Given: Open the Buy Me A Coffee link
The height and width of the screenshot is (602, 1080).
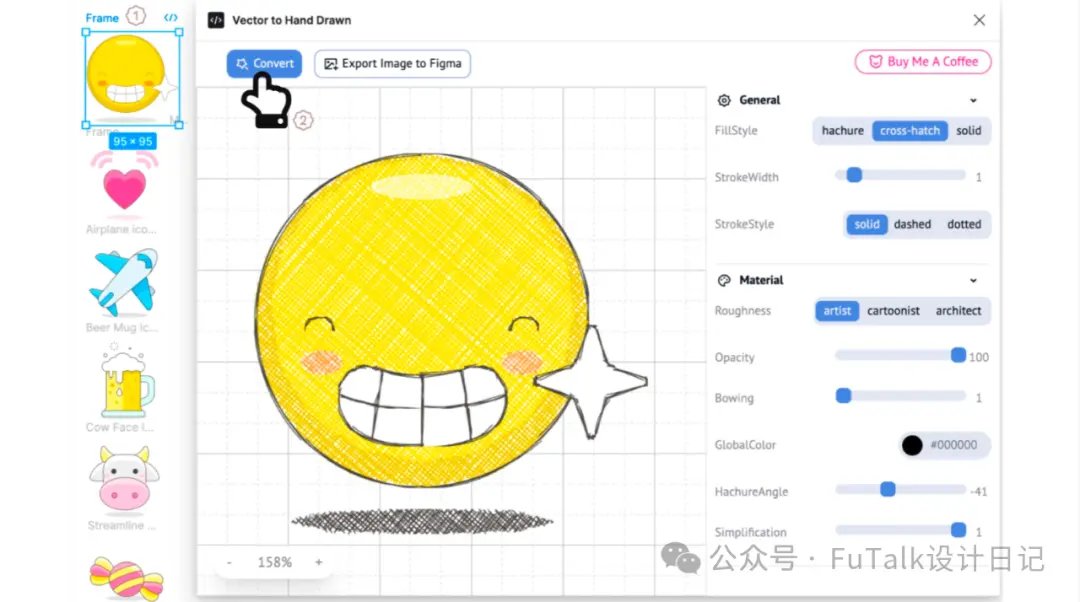Looking at the screenshot, I should (923, 61).
